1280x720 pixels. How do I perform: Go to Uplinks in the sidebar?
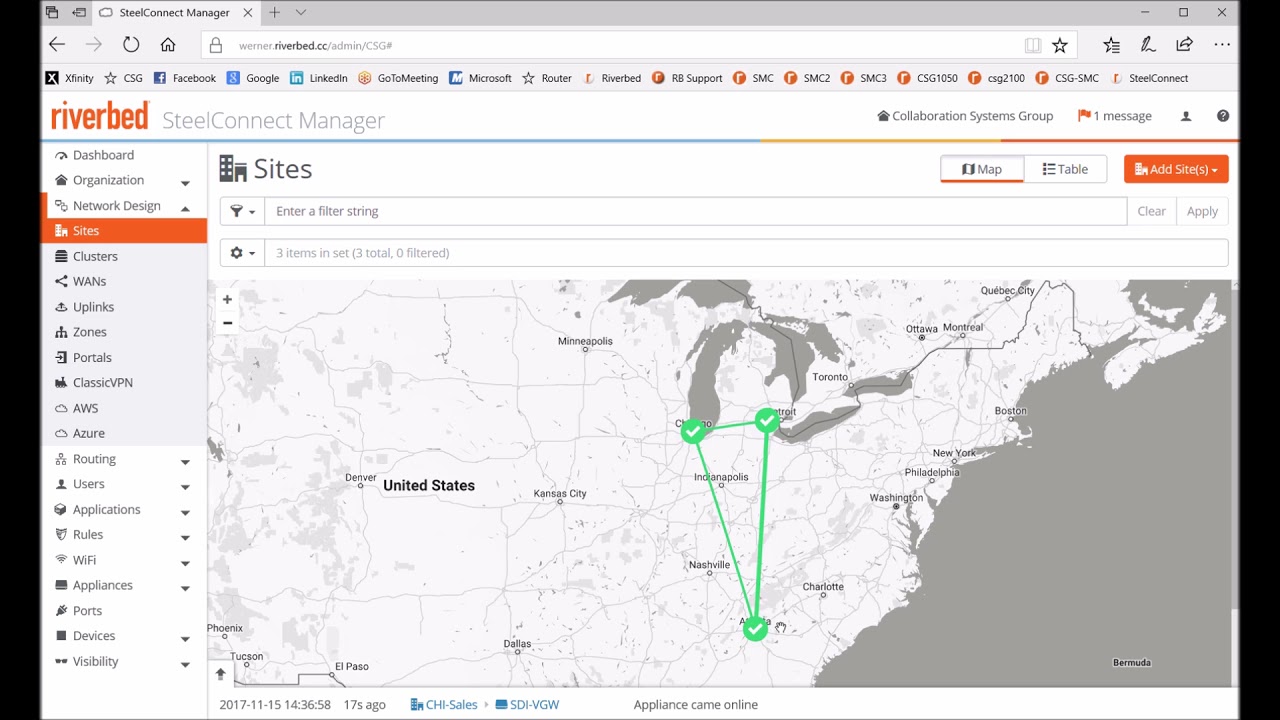93,307
